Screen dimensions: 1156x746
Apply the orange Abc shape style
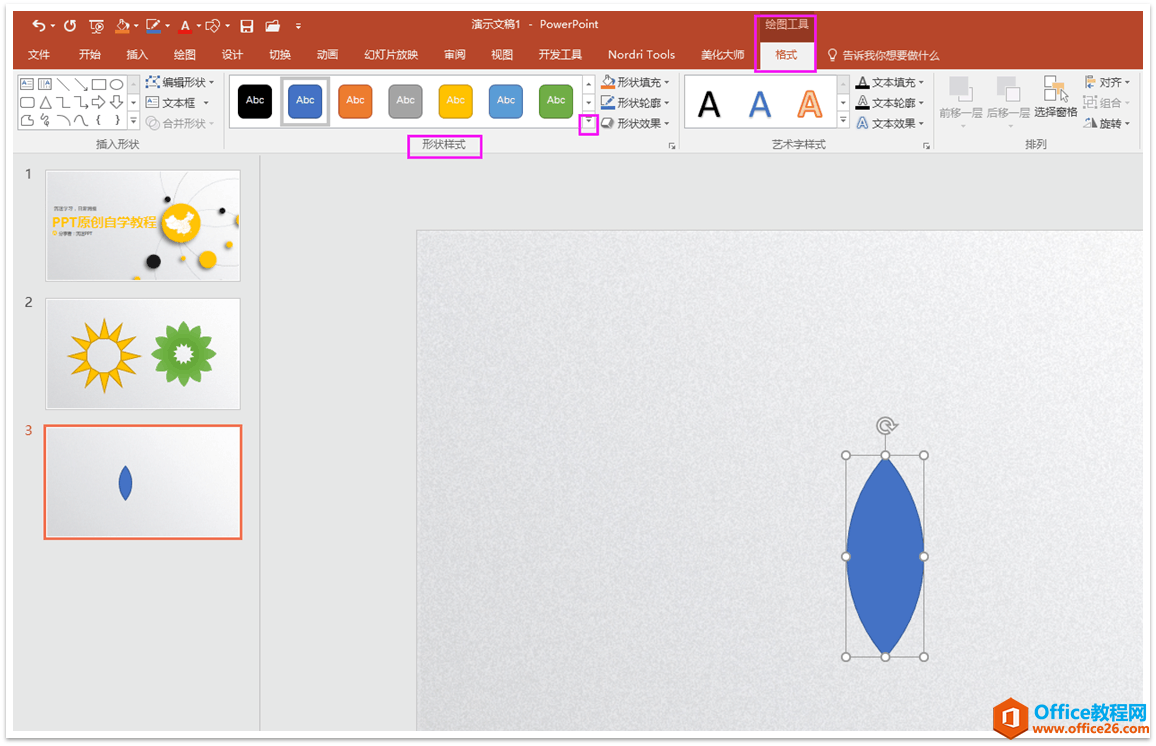coord(355,101)
